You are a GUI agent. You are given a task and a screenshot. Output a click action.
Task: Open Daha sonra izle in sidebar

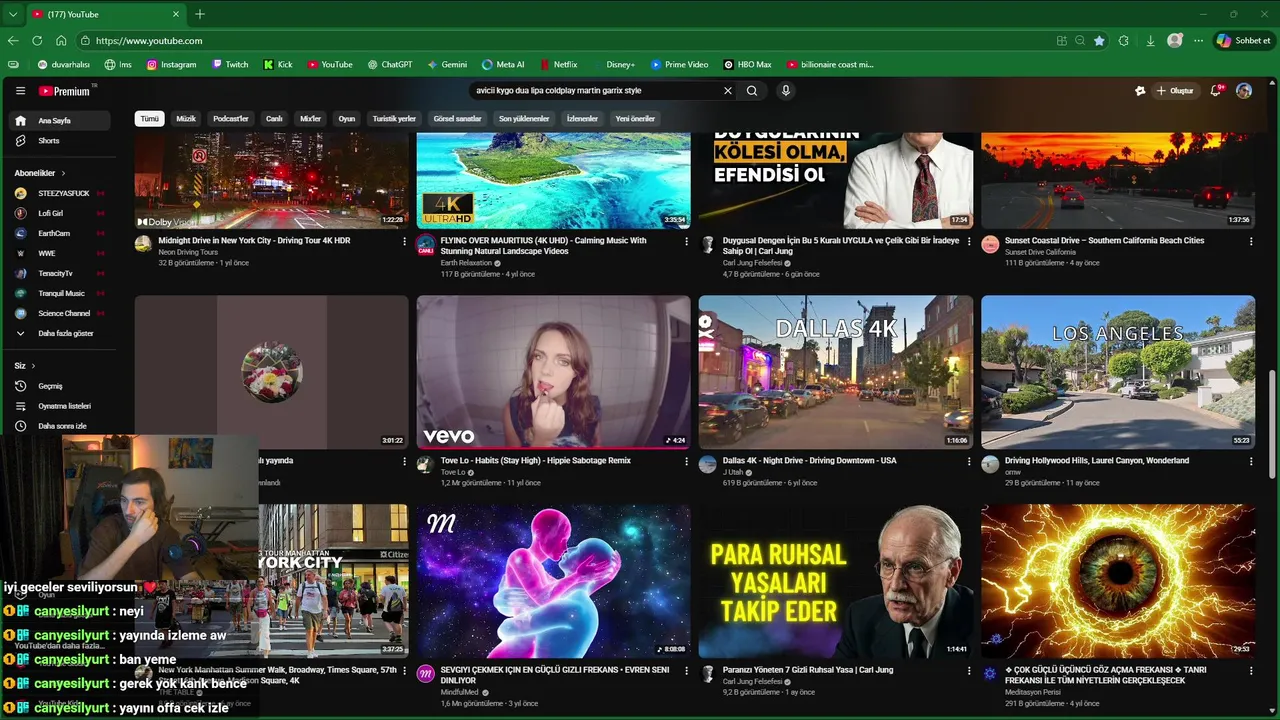(58, 426)
